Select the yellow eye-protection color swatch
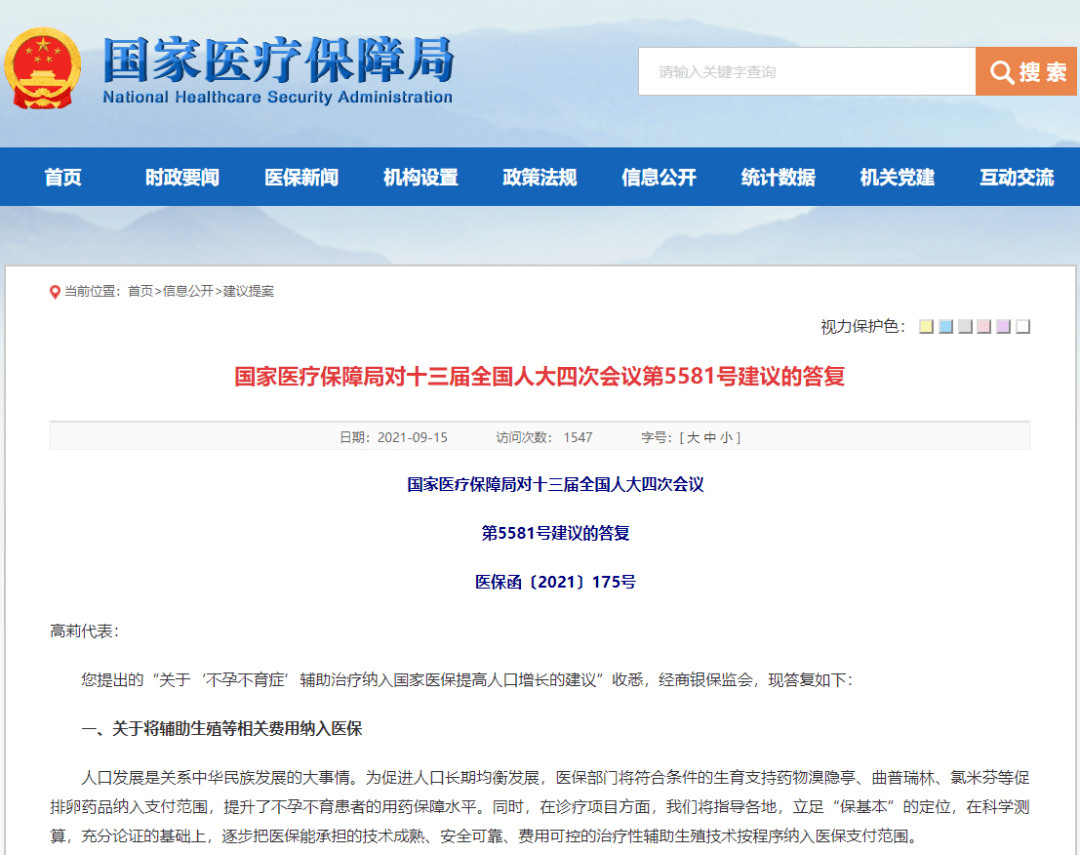 tap(926, 327)
